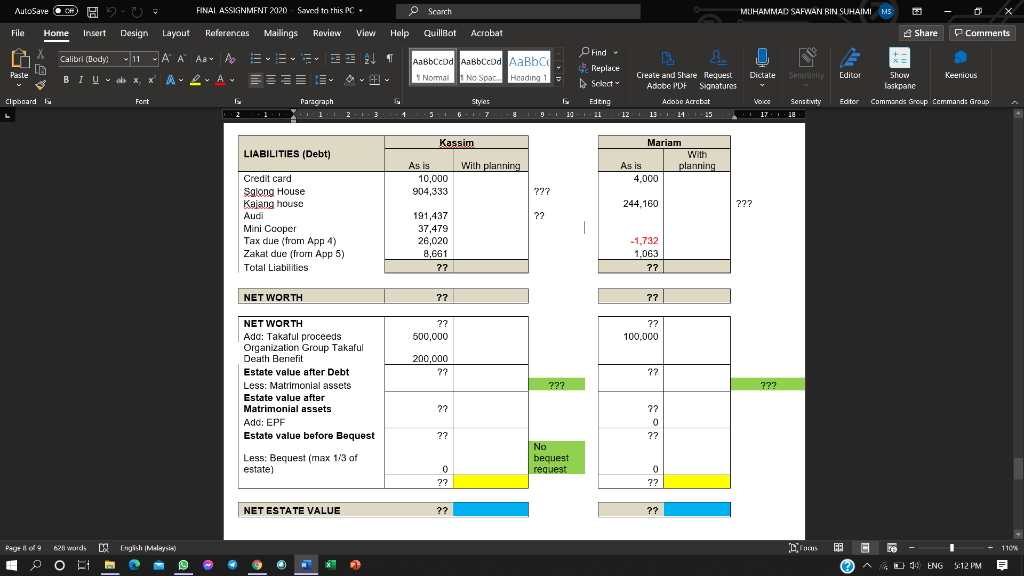Open WhatsApp from the taskbar
The image size is (1024, 576).
pyautogui.click(x=184, y=565)
